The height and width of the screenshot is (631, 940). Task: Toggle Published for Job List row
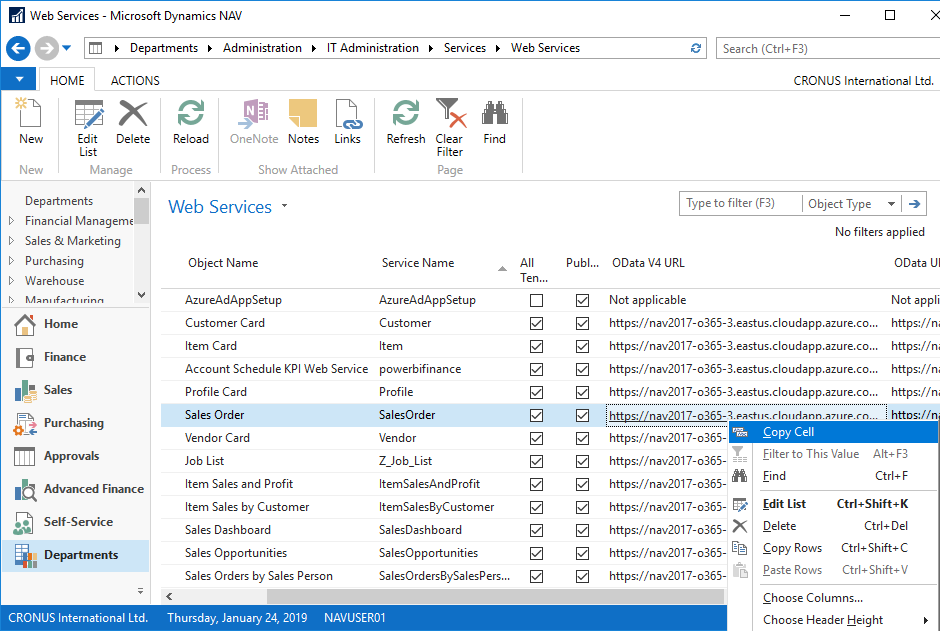coord(582,461)
